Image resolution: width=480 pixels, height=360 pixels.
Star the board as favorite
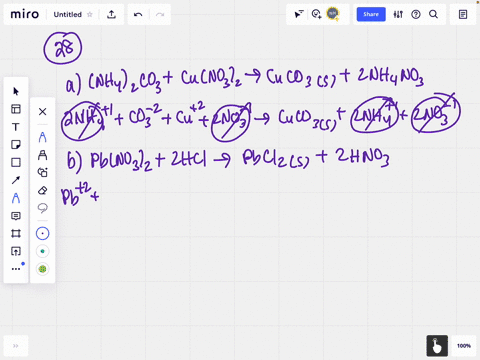click(x=89, y=14)
